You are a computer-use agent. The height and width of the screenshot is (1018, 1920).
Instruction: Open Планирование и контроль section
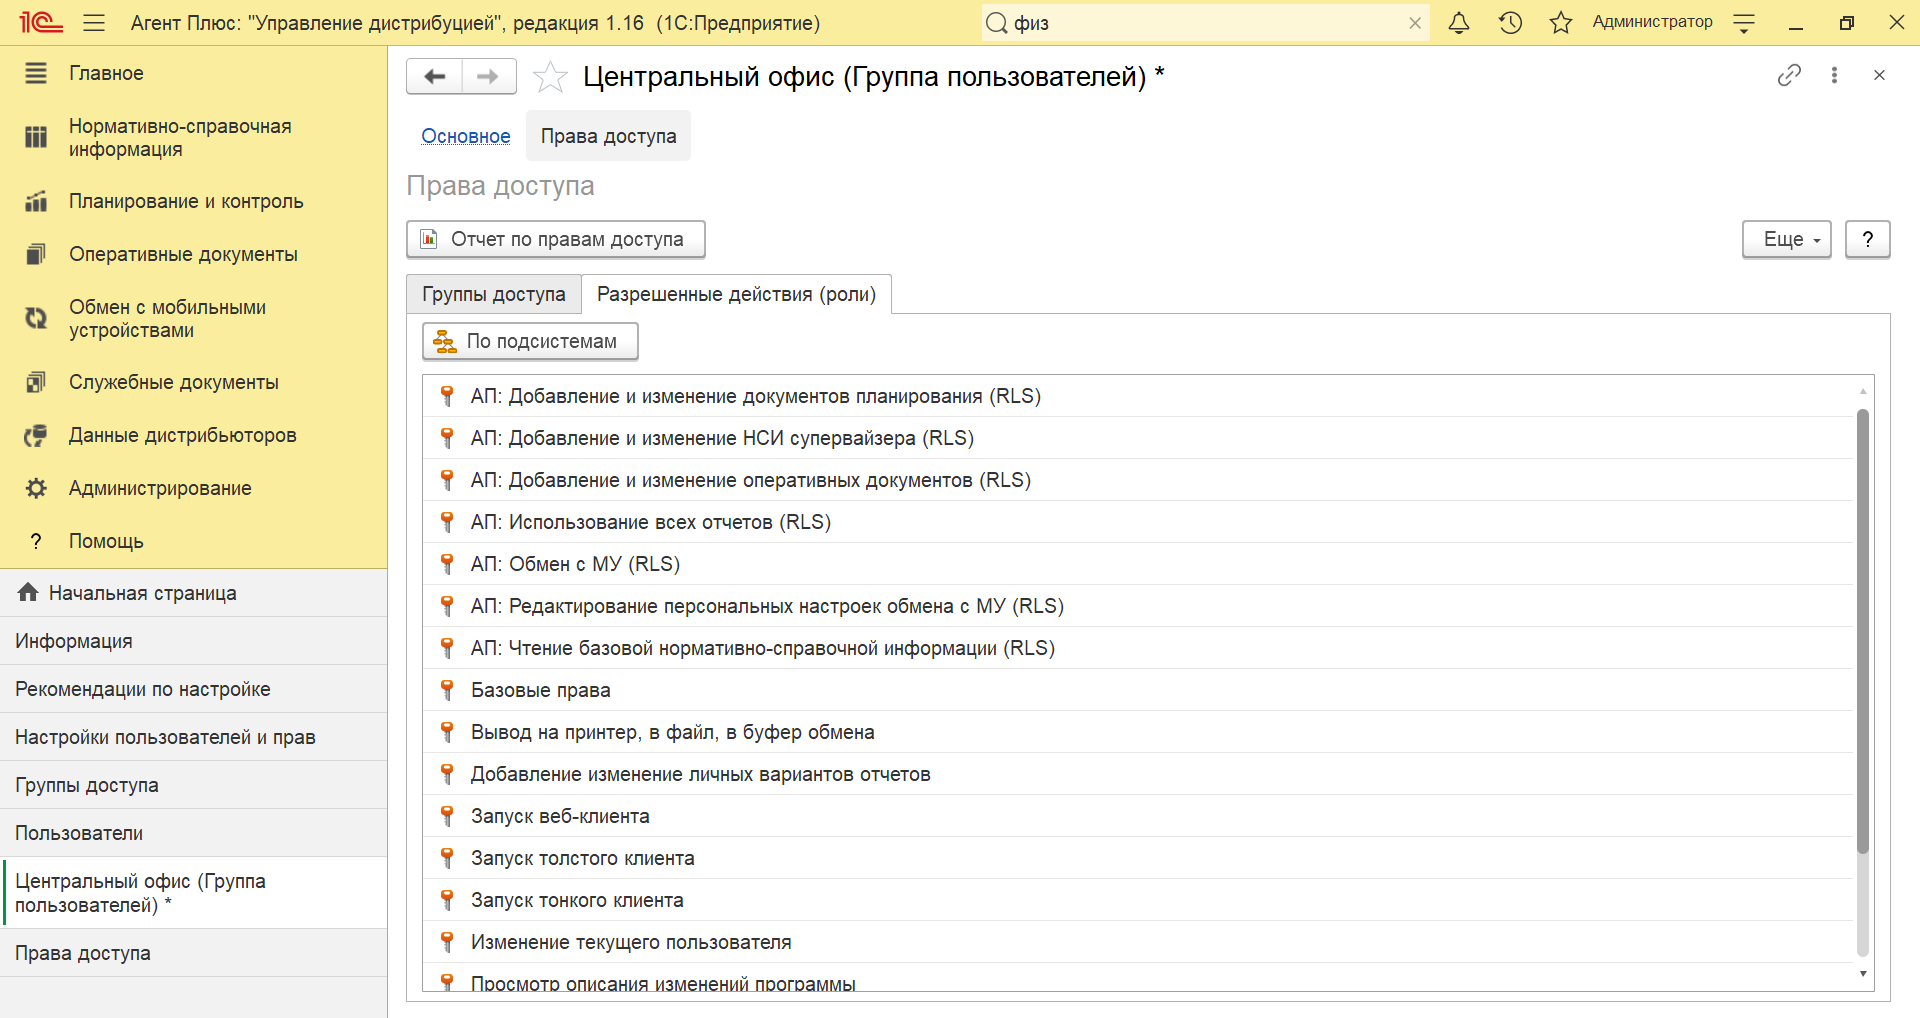(x=193, y=201)
